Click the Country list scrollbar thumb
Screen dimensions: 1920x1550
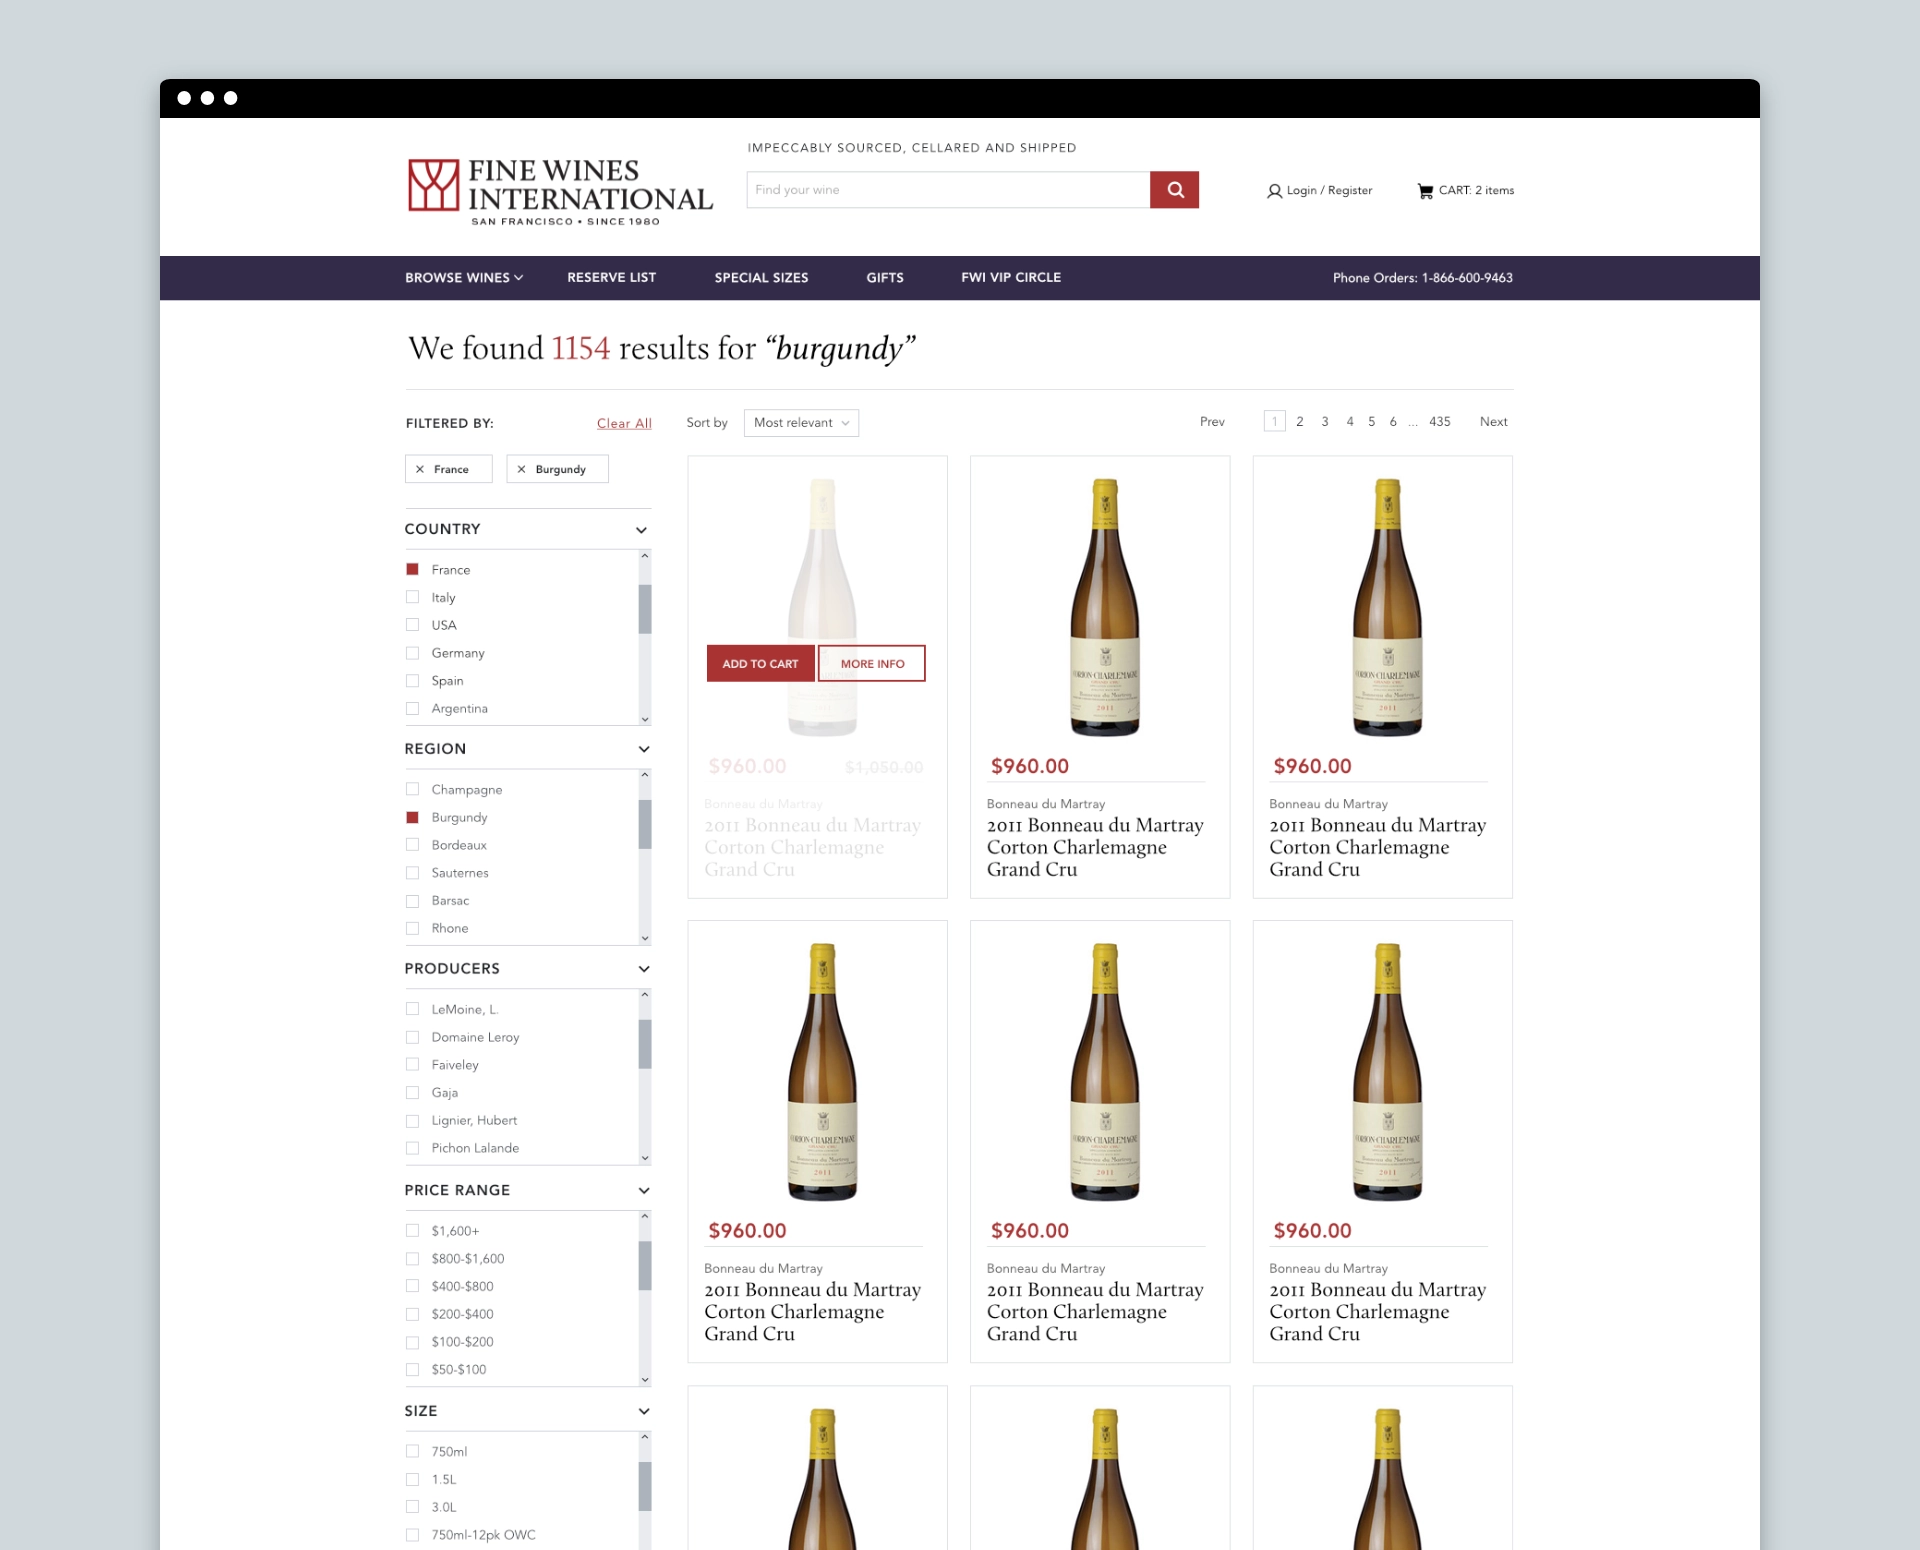coord(645,609)
